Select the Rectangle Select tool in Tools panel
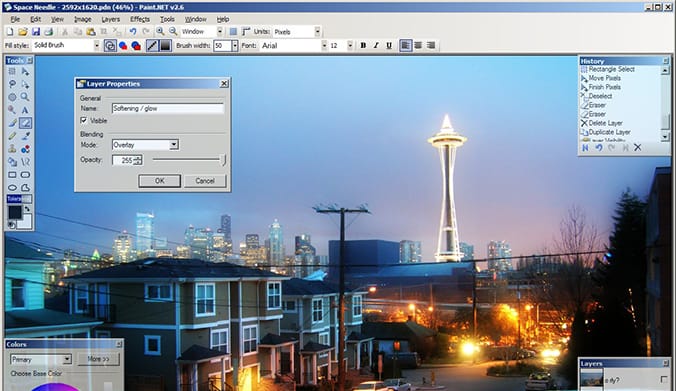This screenshot has width=676, height=391. tap(12, 72)
